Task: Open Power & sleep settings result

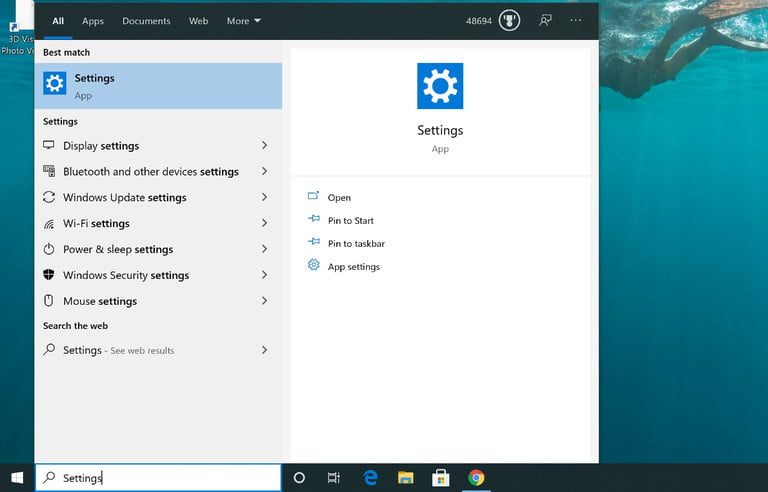Action: 158,249
